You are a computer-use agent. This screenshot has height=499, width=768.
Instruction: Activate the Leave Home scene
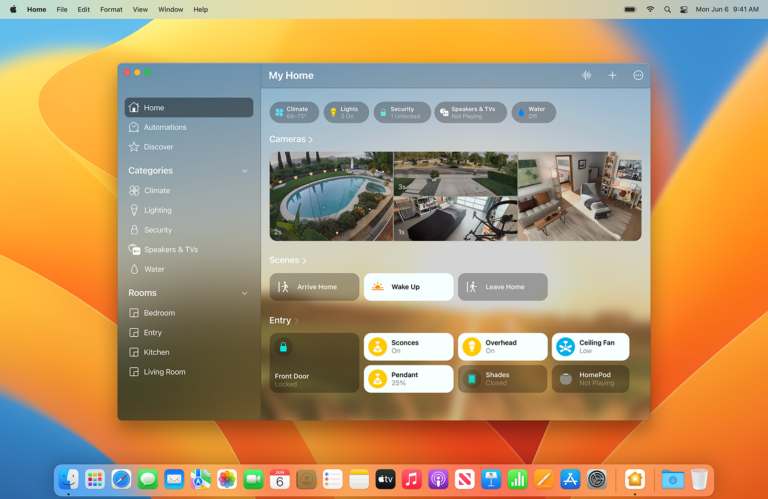503,287
